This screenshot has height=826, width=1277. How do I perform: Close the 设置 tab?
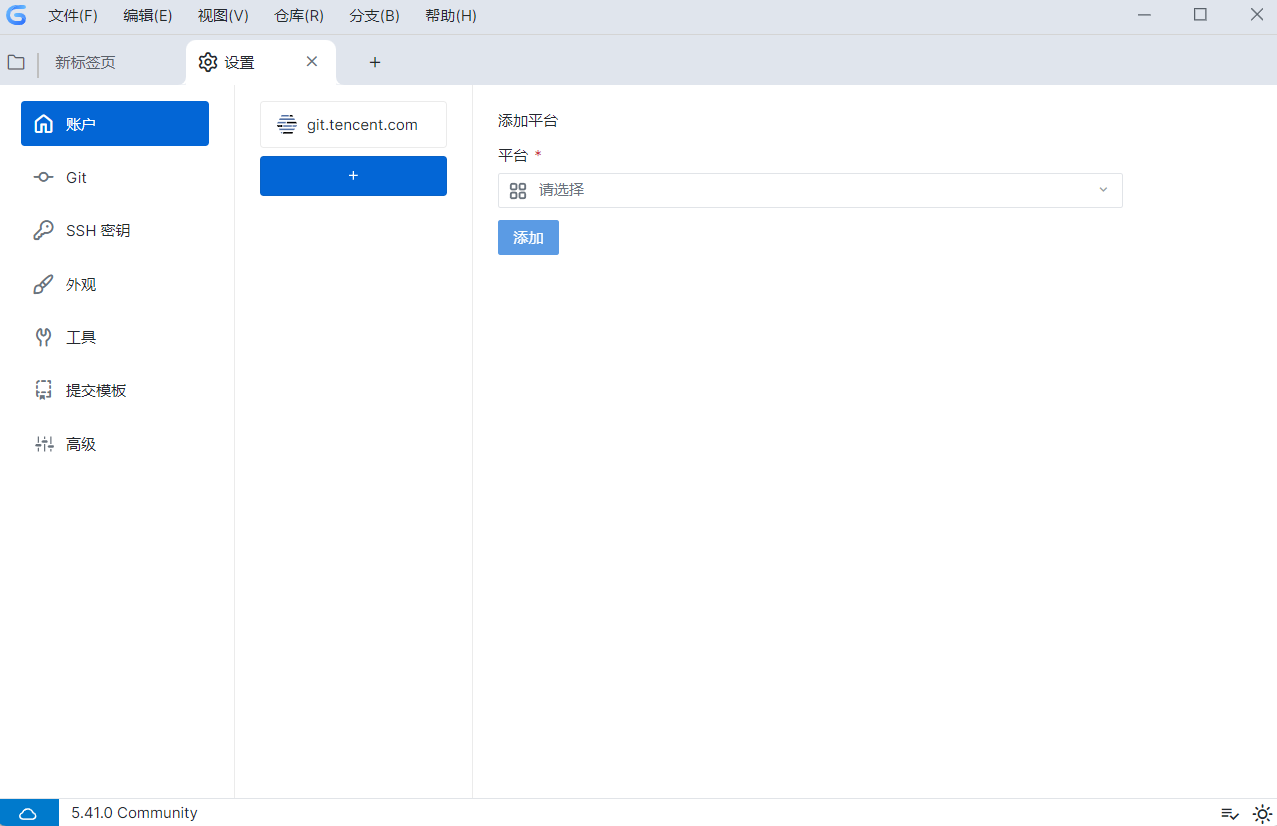pyautogui.click(x=311, y=61)
